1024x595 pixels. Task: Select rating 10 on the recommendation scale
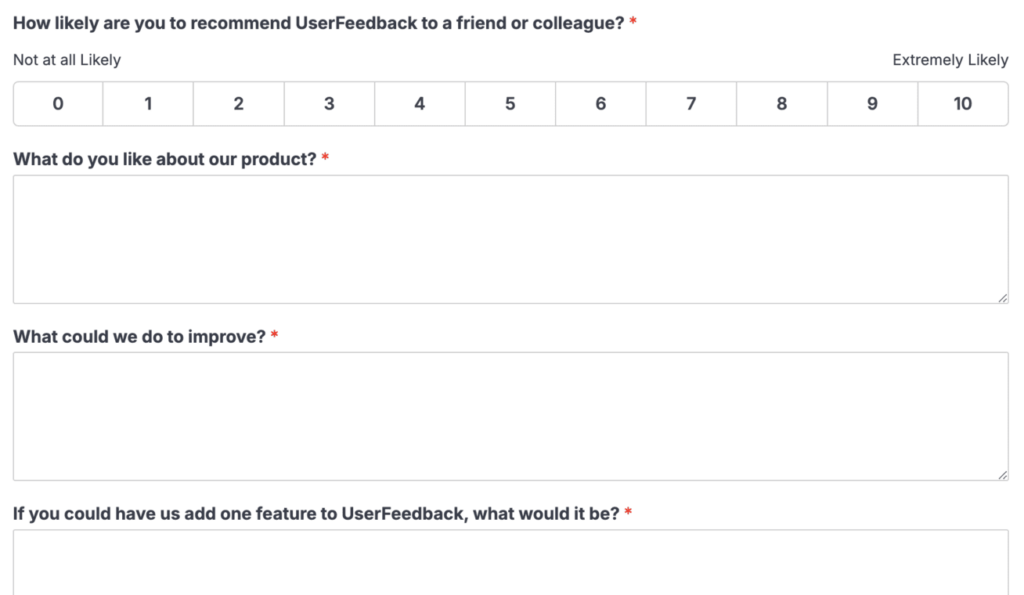pos(962,103)
